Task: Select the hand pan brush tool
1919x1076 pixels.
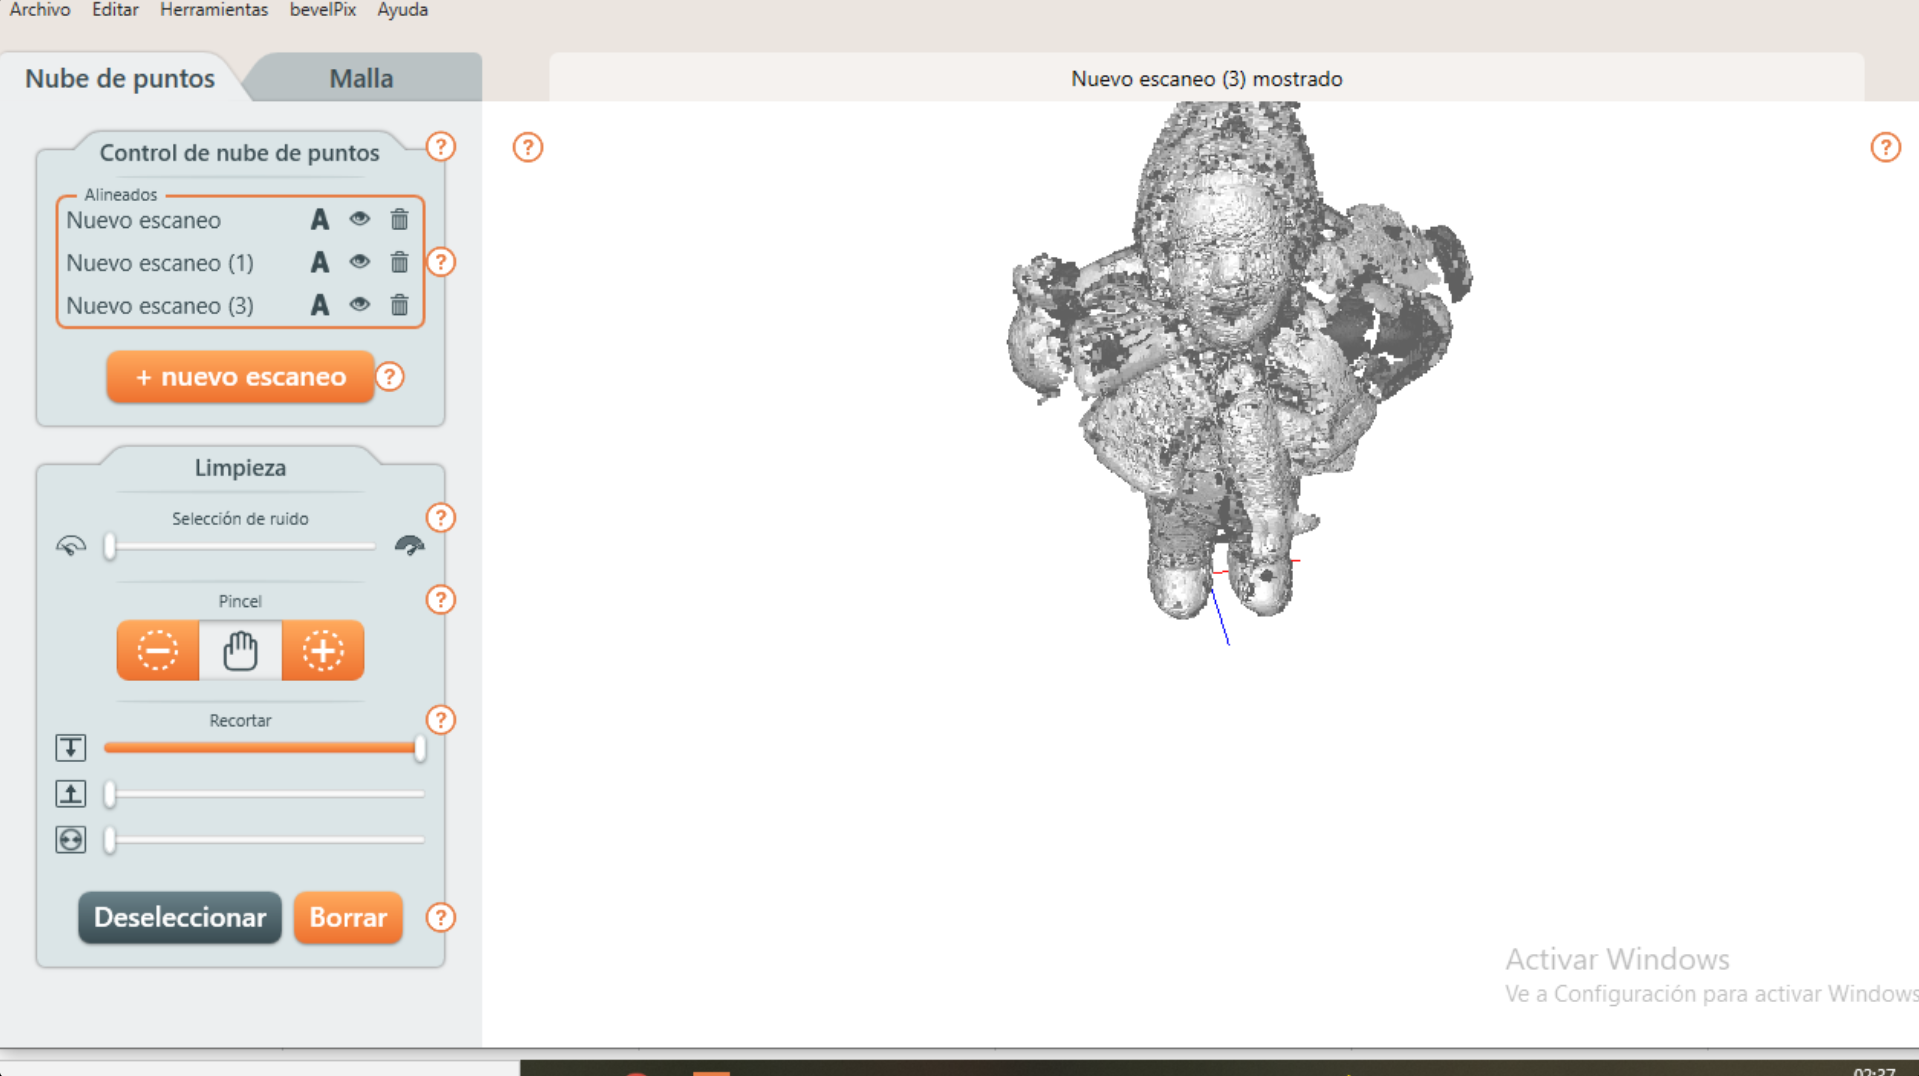Action: (x=240, y=651)
